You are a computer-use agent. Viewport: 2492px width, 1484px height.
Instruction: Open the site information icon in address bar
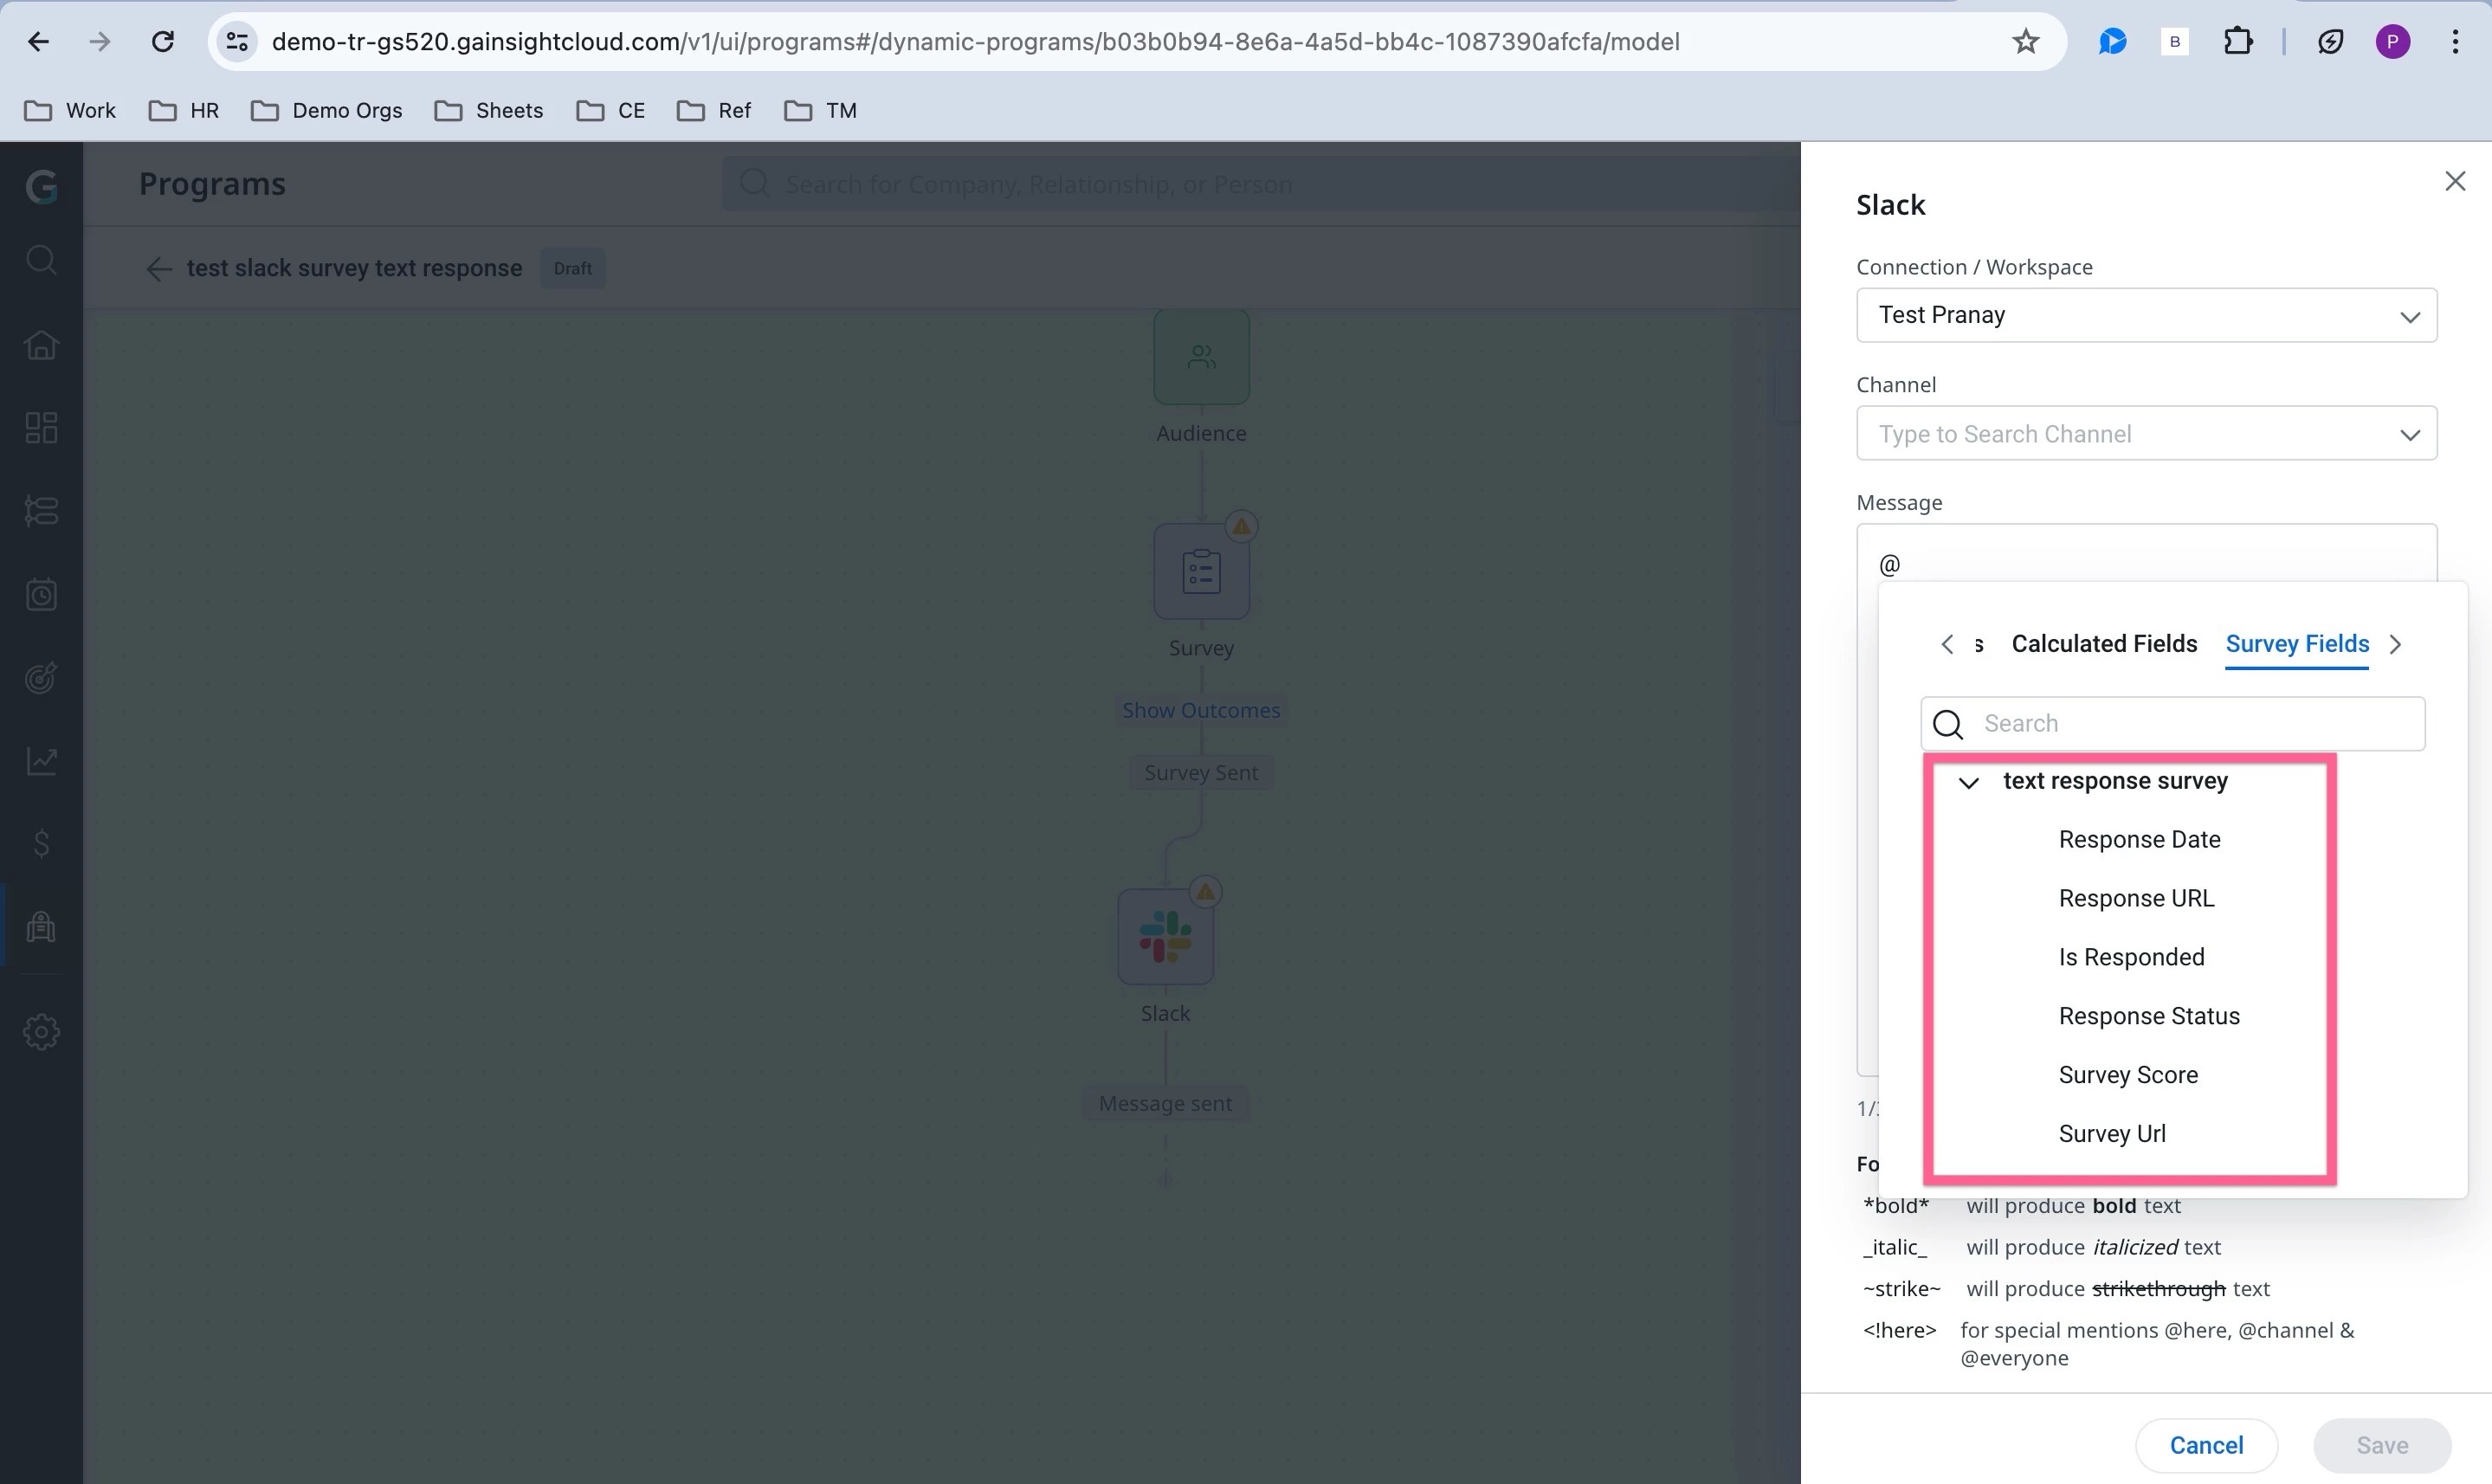click(x=237, y=41)
